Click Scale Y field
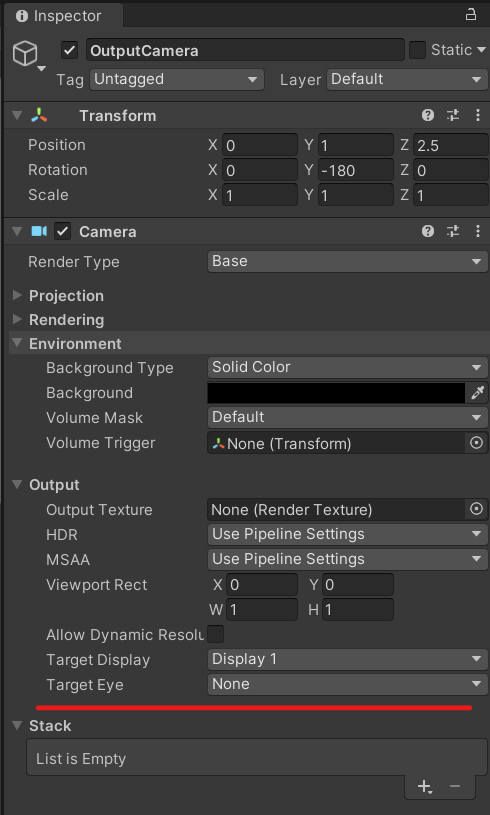490x815 pixels. (355, 195)
